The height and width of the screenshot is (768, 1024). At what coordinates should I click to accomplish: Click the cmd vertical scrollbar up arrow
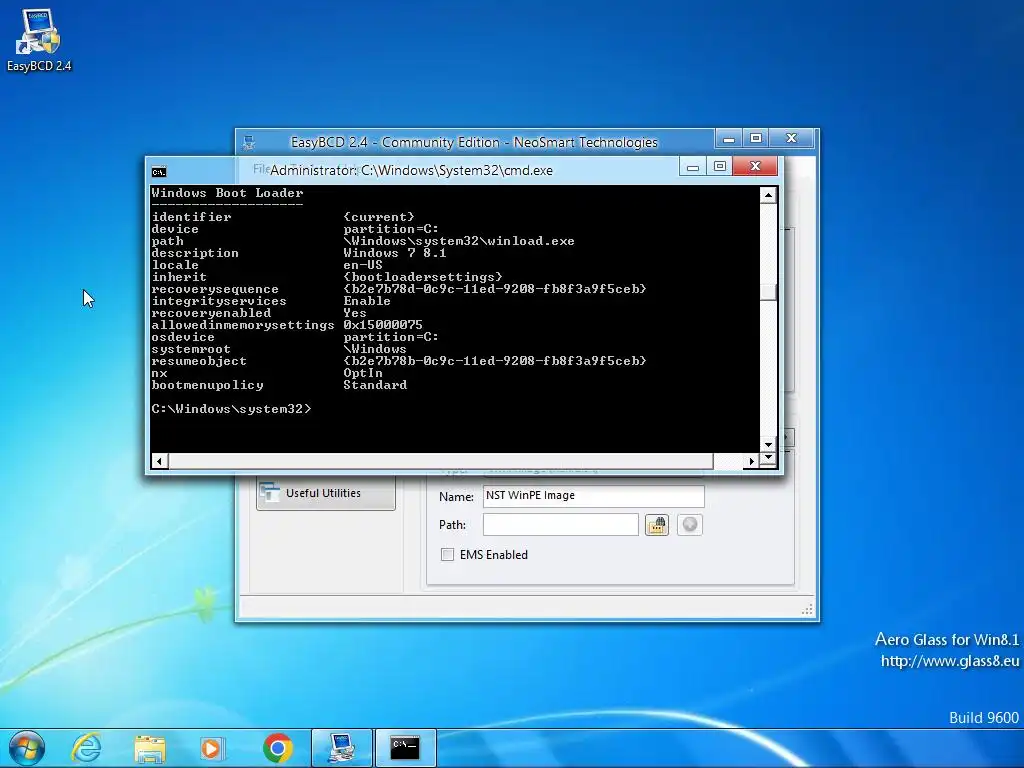point(768,195)
